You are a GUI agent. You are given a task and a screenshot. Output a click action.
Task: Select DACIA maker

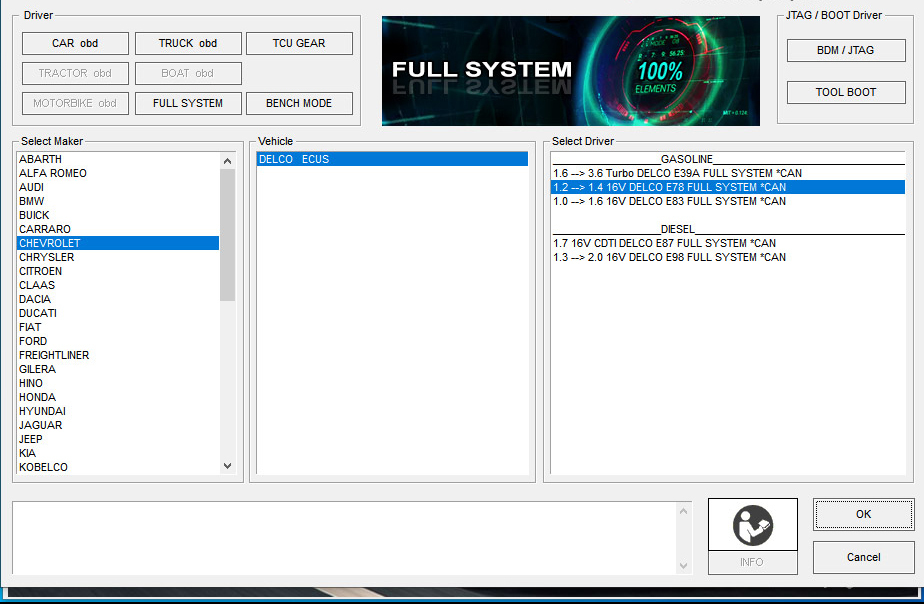click(118, 299)
